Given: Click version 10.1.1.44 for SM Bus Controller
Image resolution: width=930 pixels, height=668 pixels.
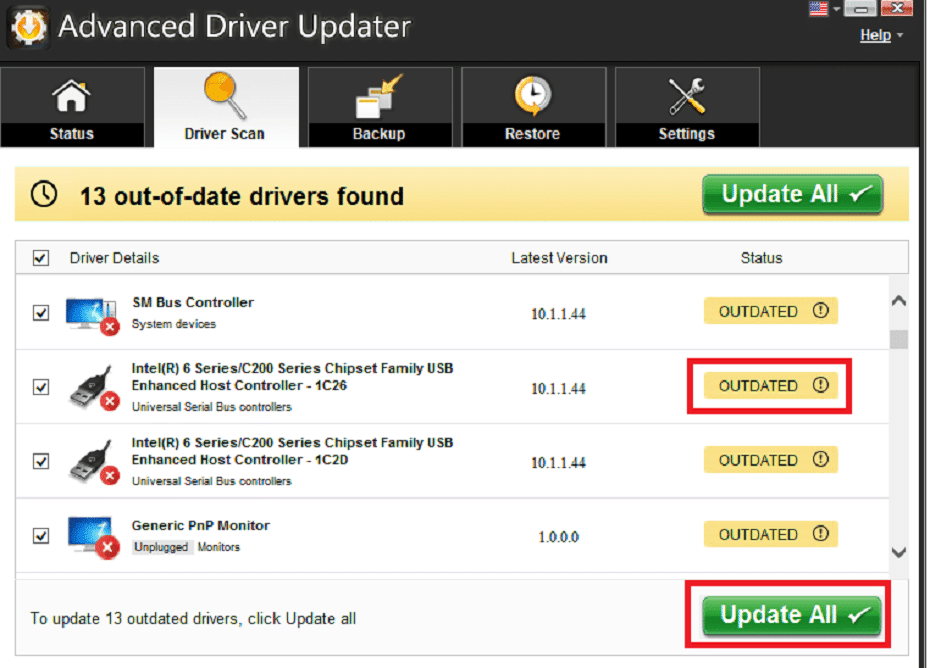Looking at the screenshot, I should coord(558,314).
